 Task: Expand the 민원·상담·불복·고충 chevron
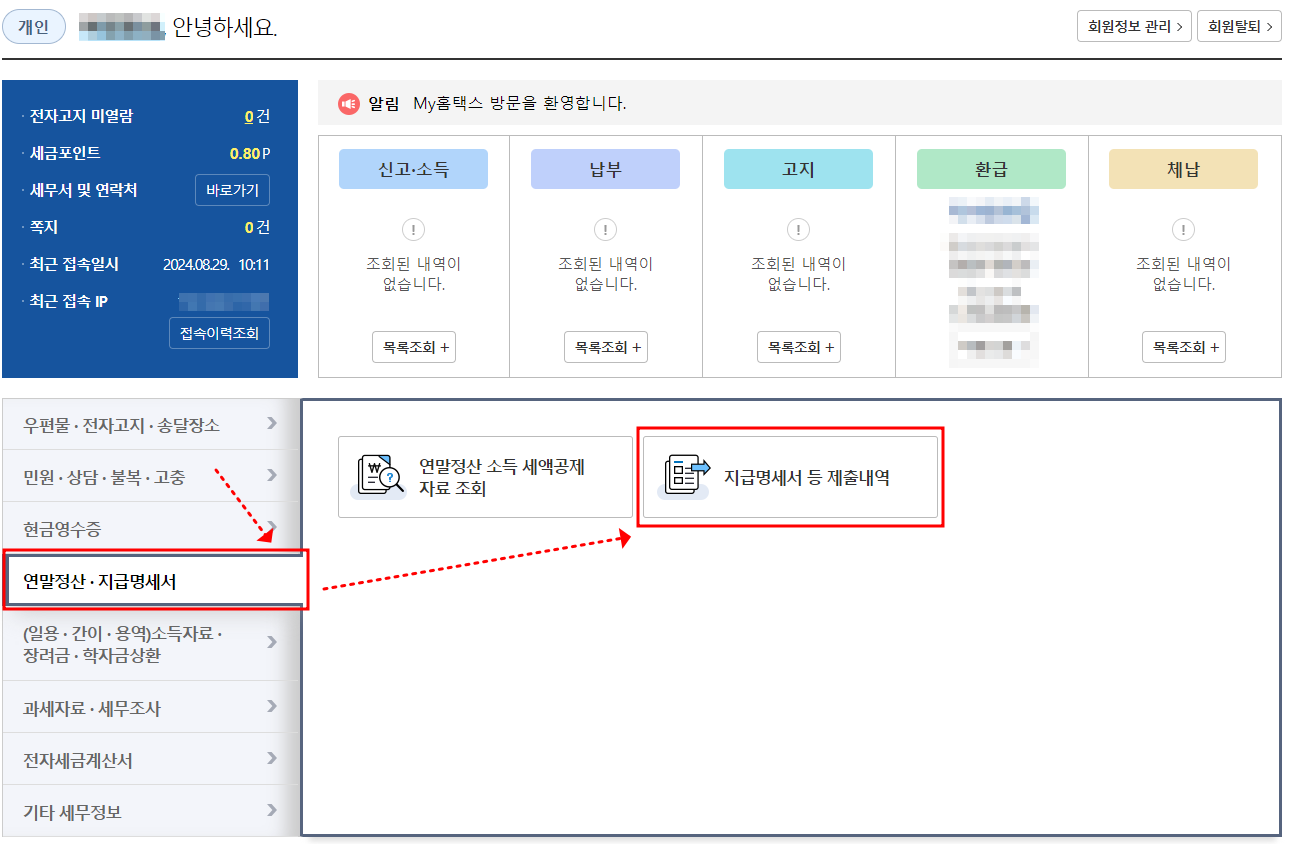[x=272, y=476]
